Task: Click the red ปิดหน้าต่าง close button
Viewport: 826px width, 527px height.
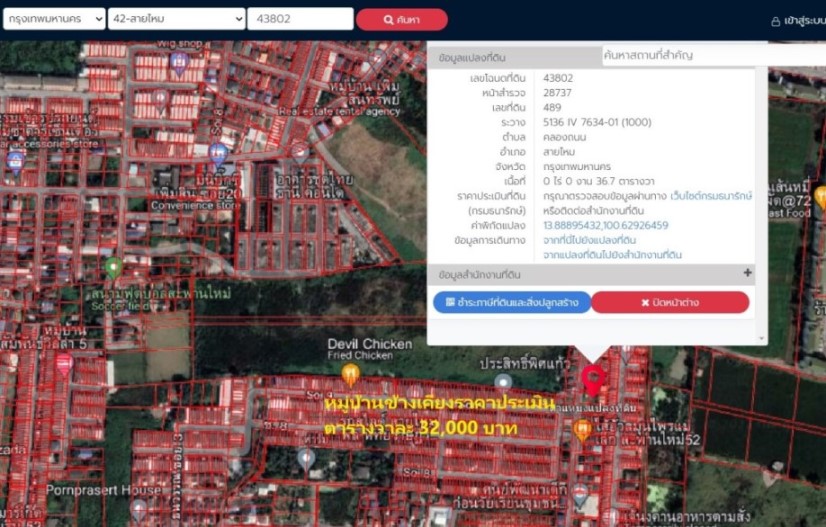Action: (670, 302)
